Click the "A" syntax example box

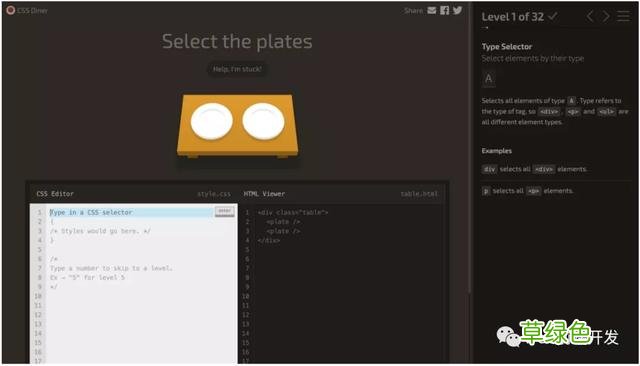click(489, 78)
